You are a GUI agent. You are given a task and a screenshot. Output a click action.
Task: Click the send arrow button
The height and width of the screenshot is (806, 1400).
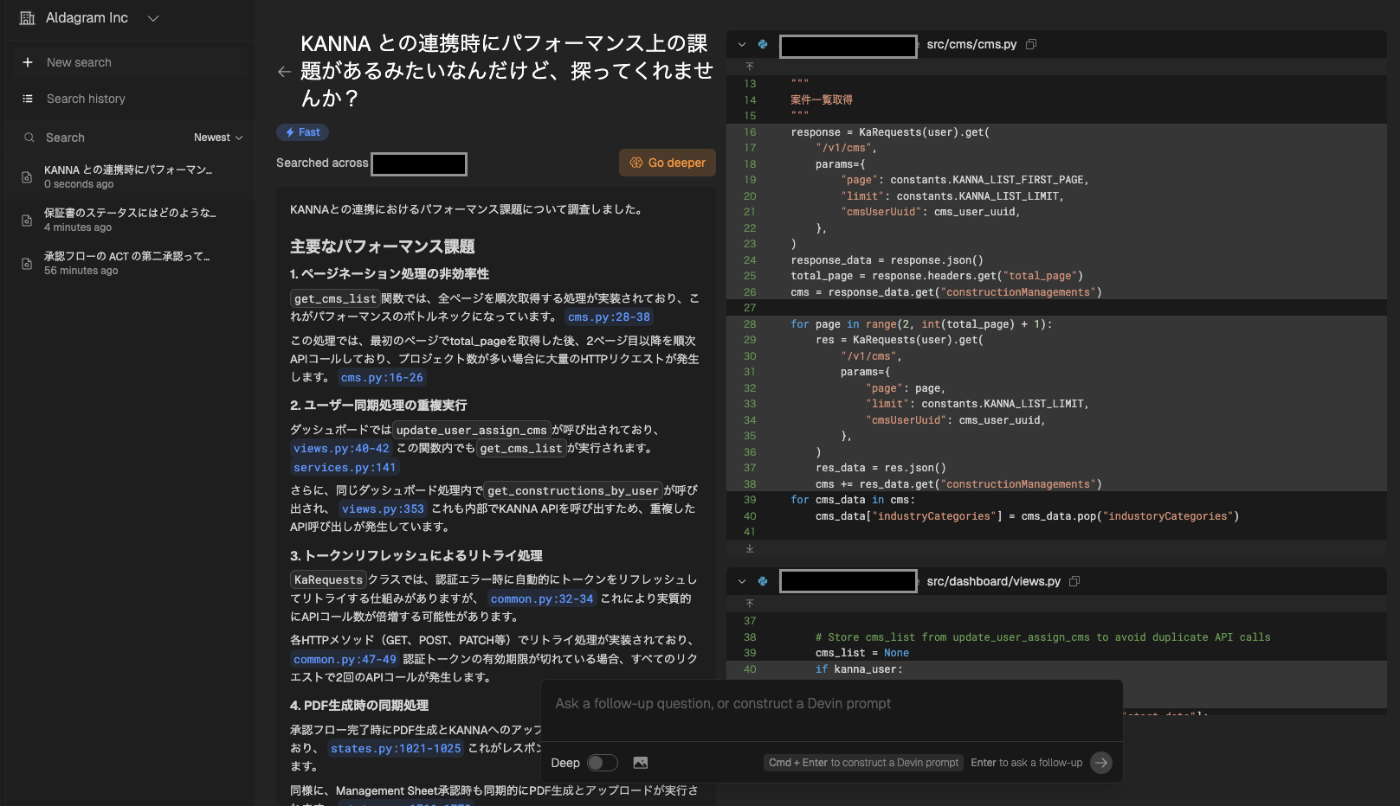click(1101, 763)
